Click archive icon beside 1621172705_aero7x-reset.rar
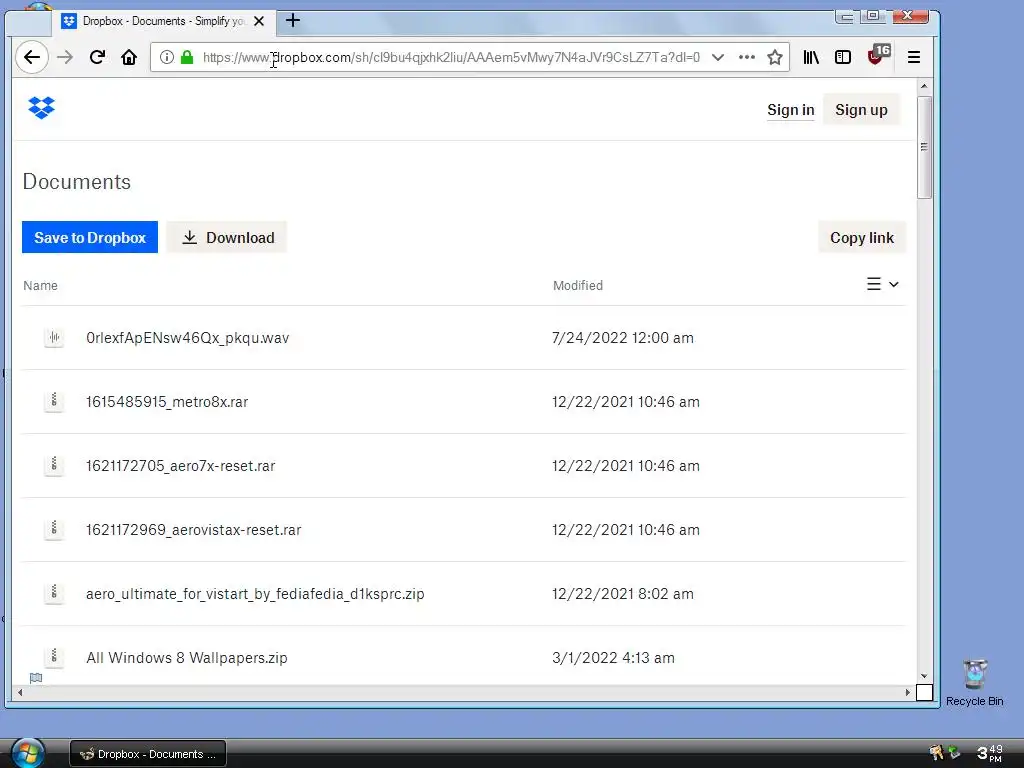Image resolution: width=1024 pixels, height=768 pixels. click(54, 466)
